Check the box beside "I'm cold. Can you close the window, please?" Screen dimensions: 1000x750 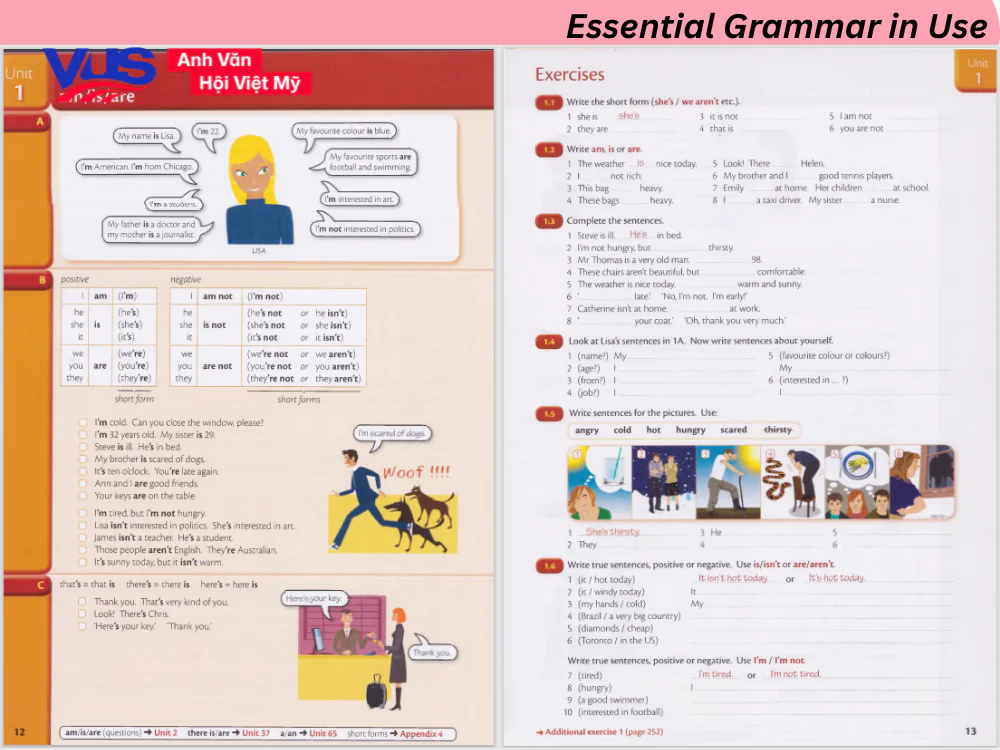[x=83, y=421]
